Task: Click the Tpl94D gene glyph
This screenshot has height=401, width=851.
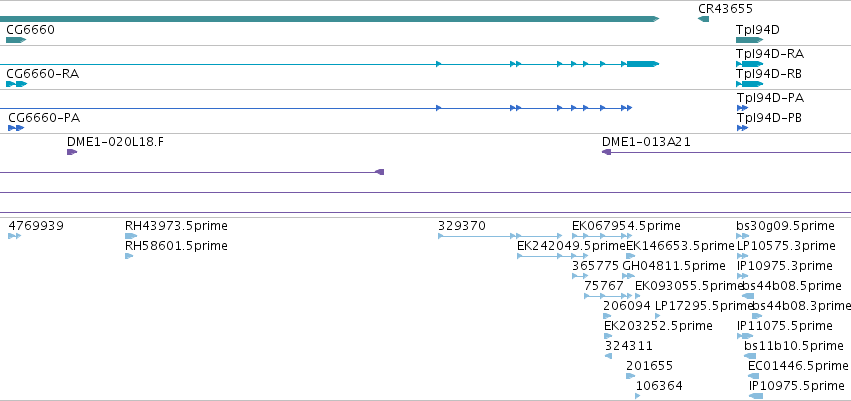Action: (x=750, y=40)
